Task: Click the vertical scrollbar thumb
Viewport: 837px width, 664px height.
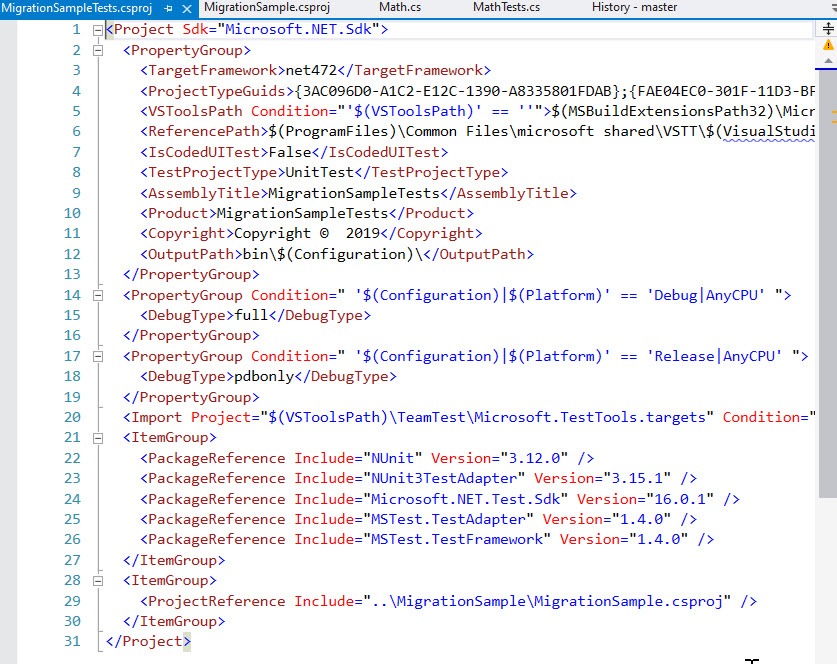Action: coord(828,280)
